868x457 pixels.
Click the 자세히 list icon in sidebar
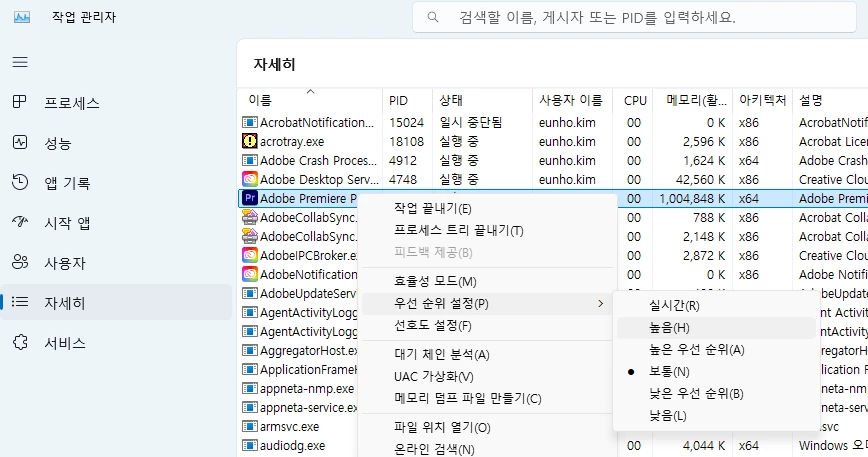click(20, 302)
